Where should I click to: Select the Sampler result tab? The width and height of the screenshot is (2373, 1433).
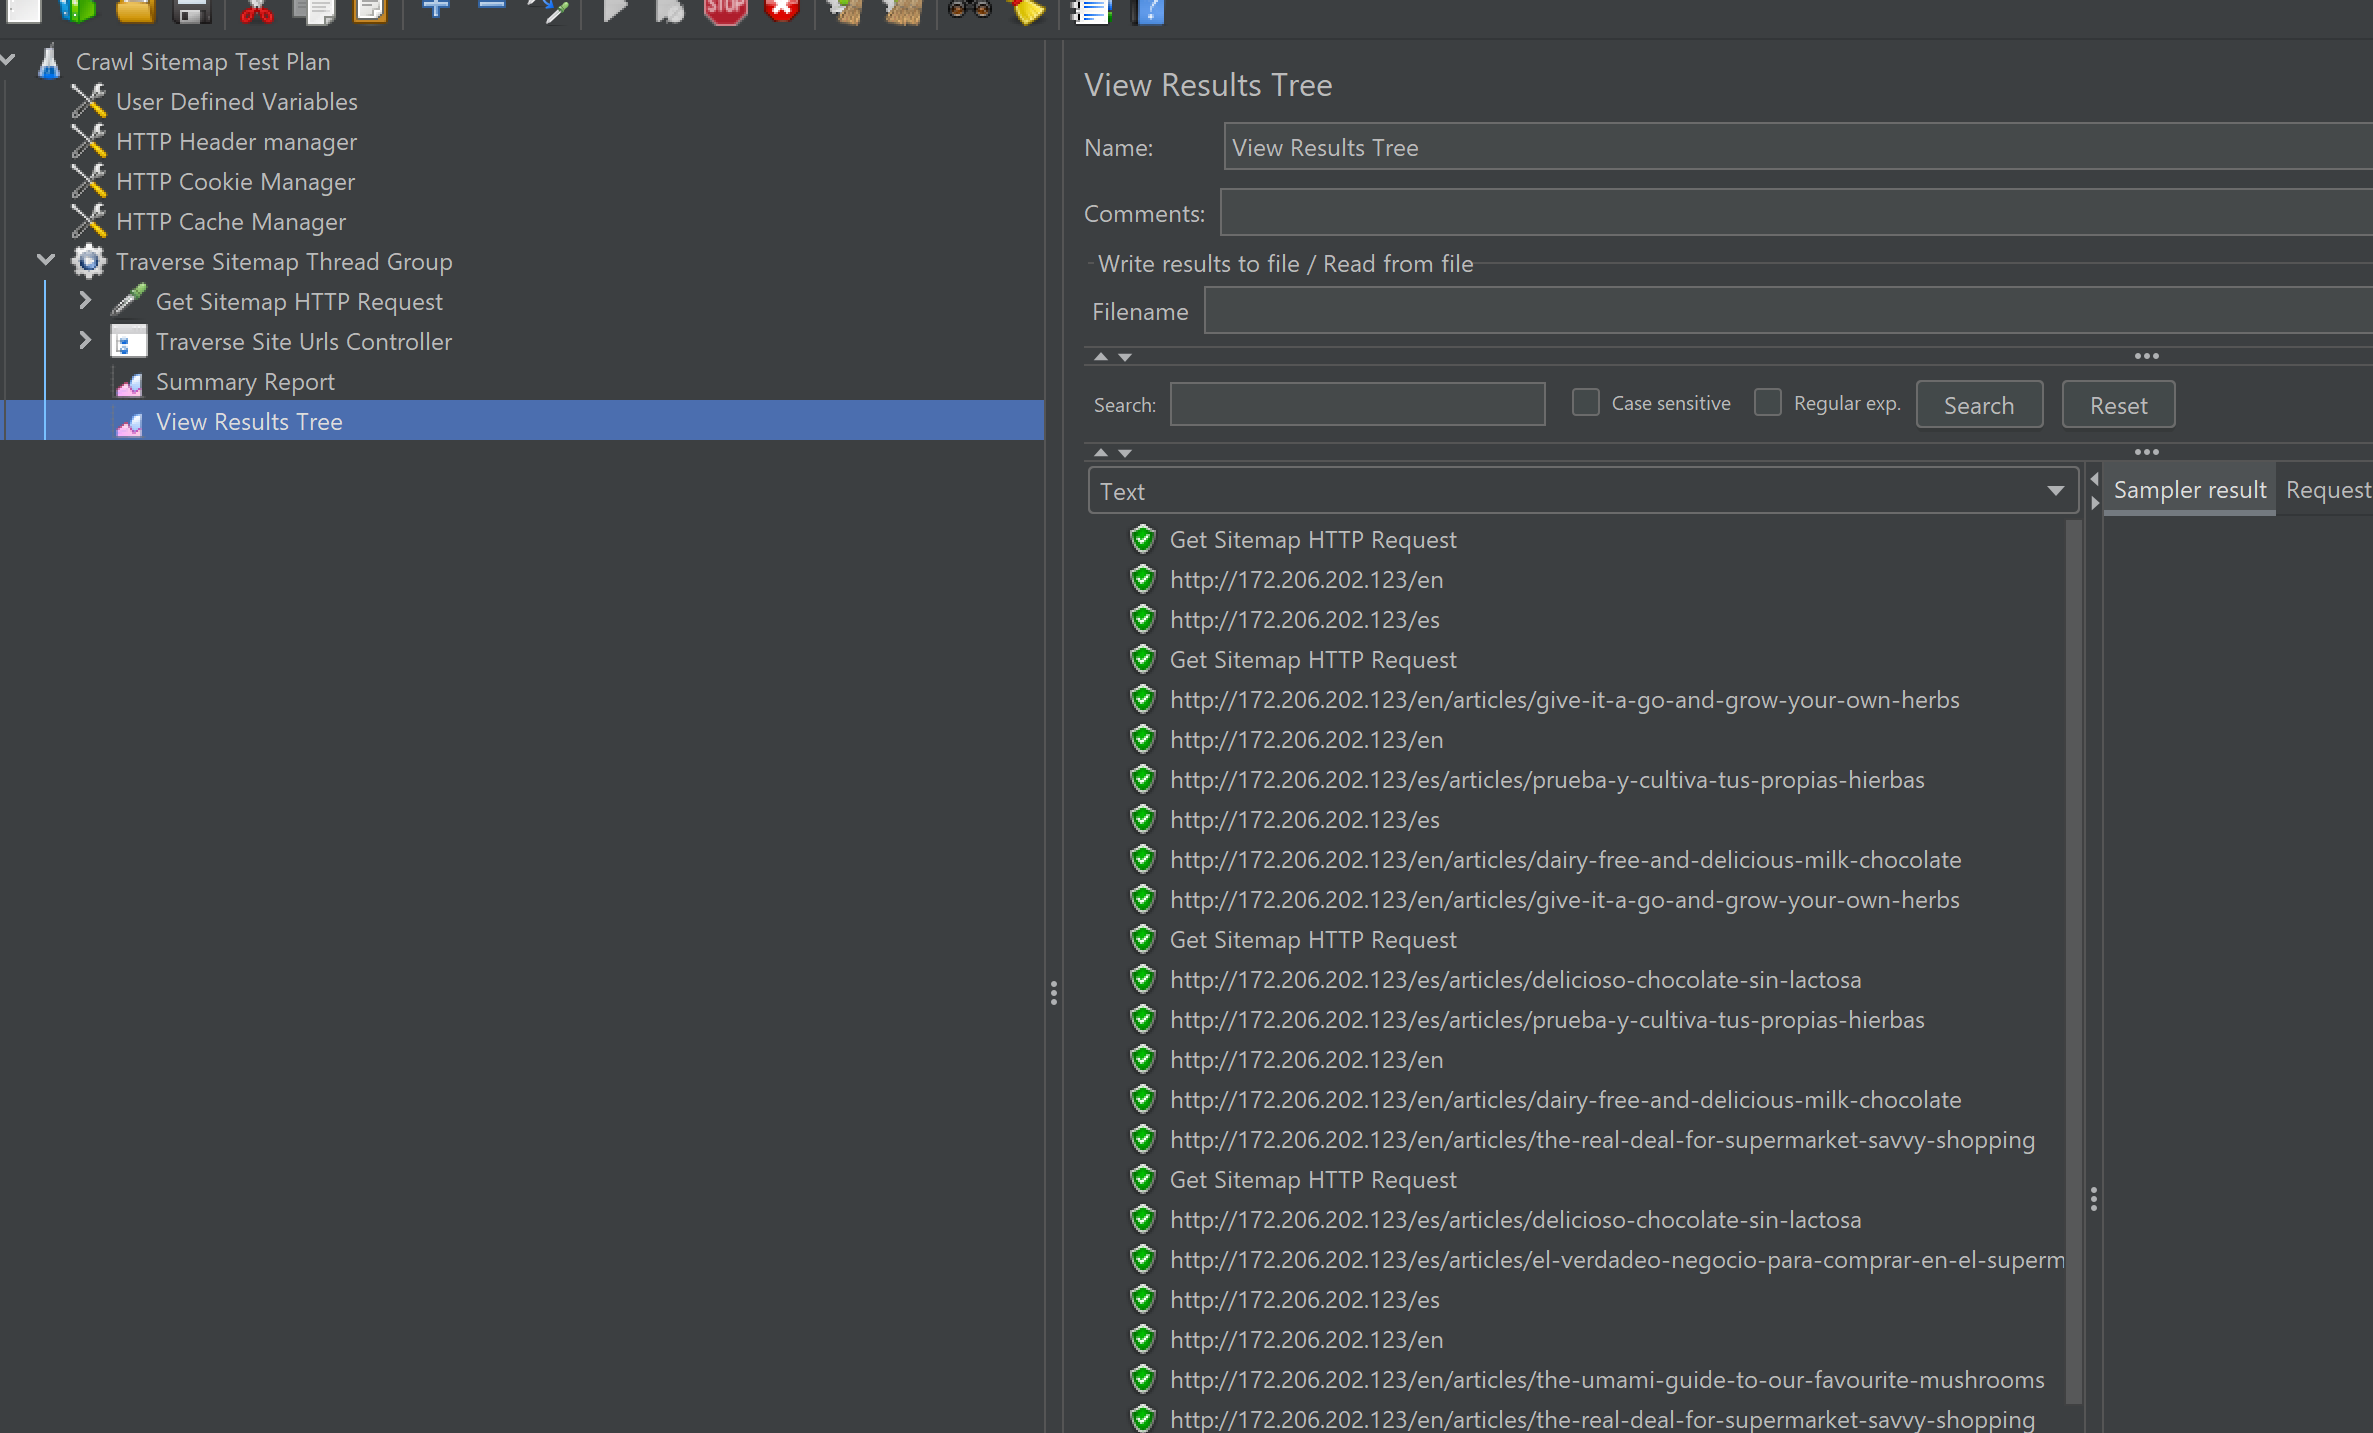(x=2189, y=490)
